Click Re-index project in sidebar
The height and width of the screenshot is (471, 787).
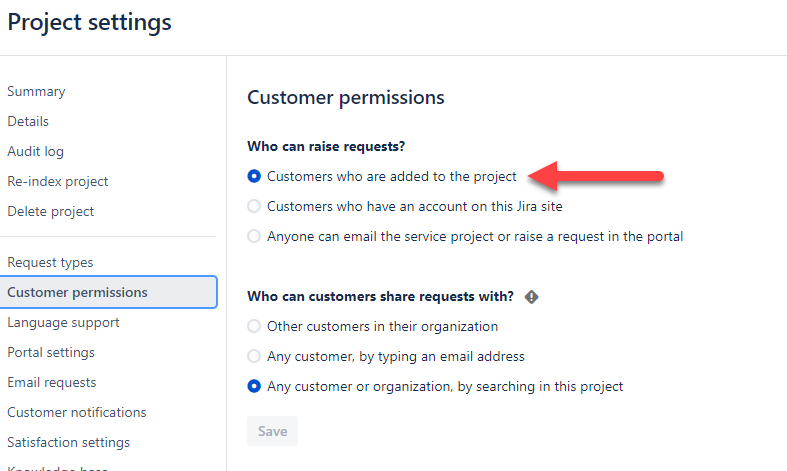point(58,182)
